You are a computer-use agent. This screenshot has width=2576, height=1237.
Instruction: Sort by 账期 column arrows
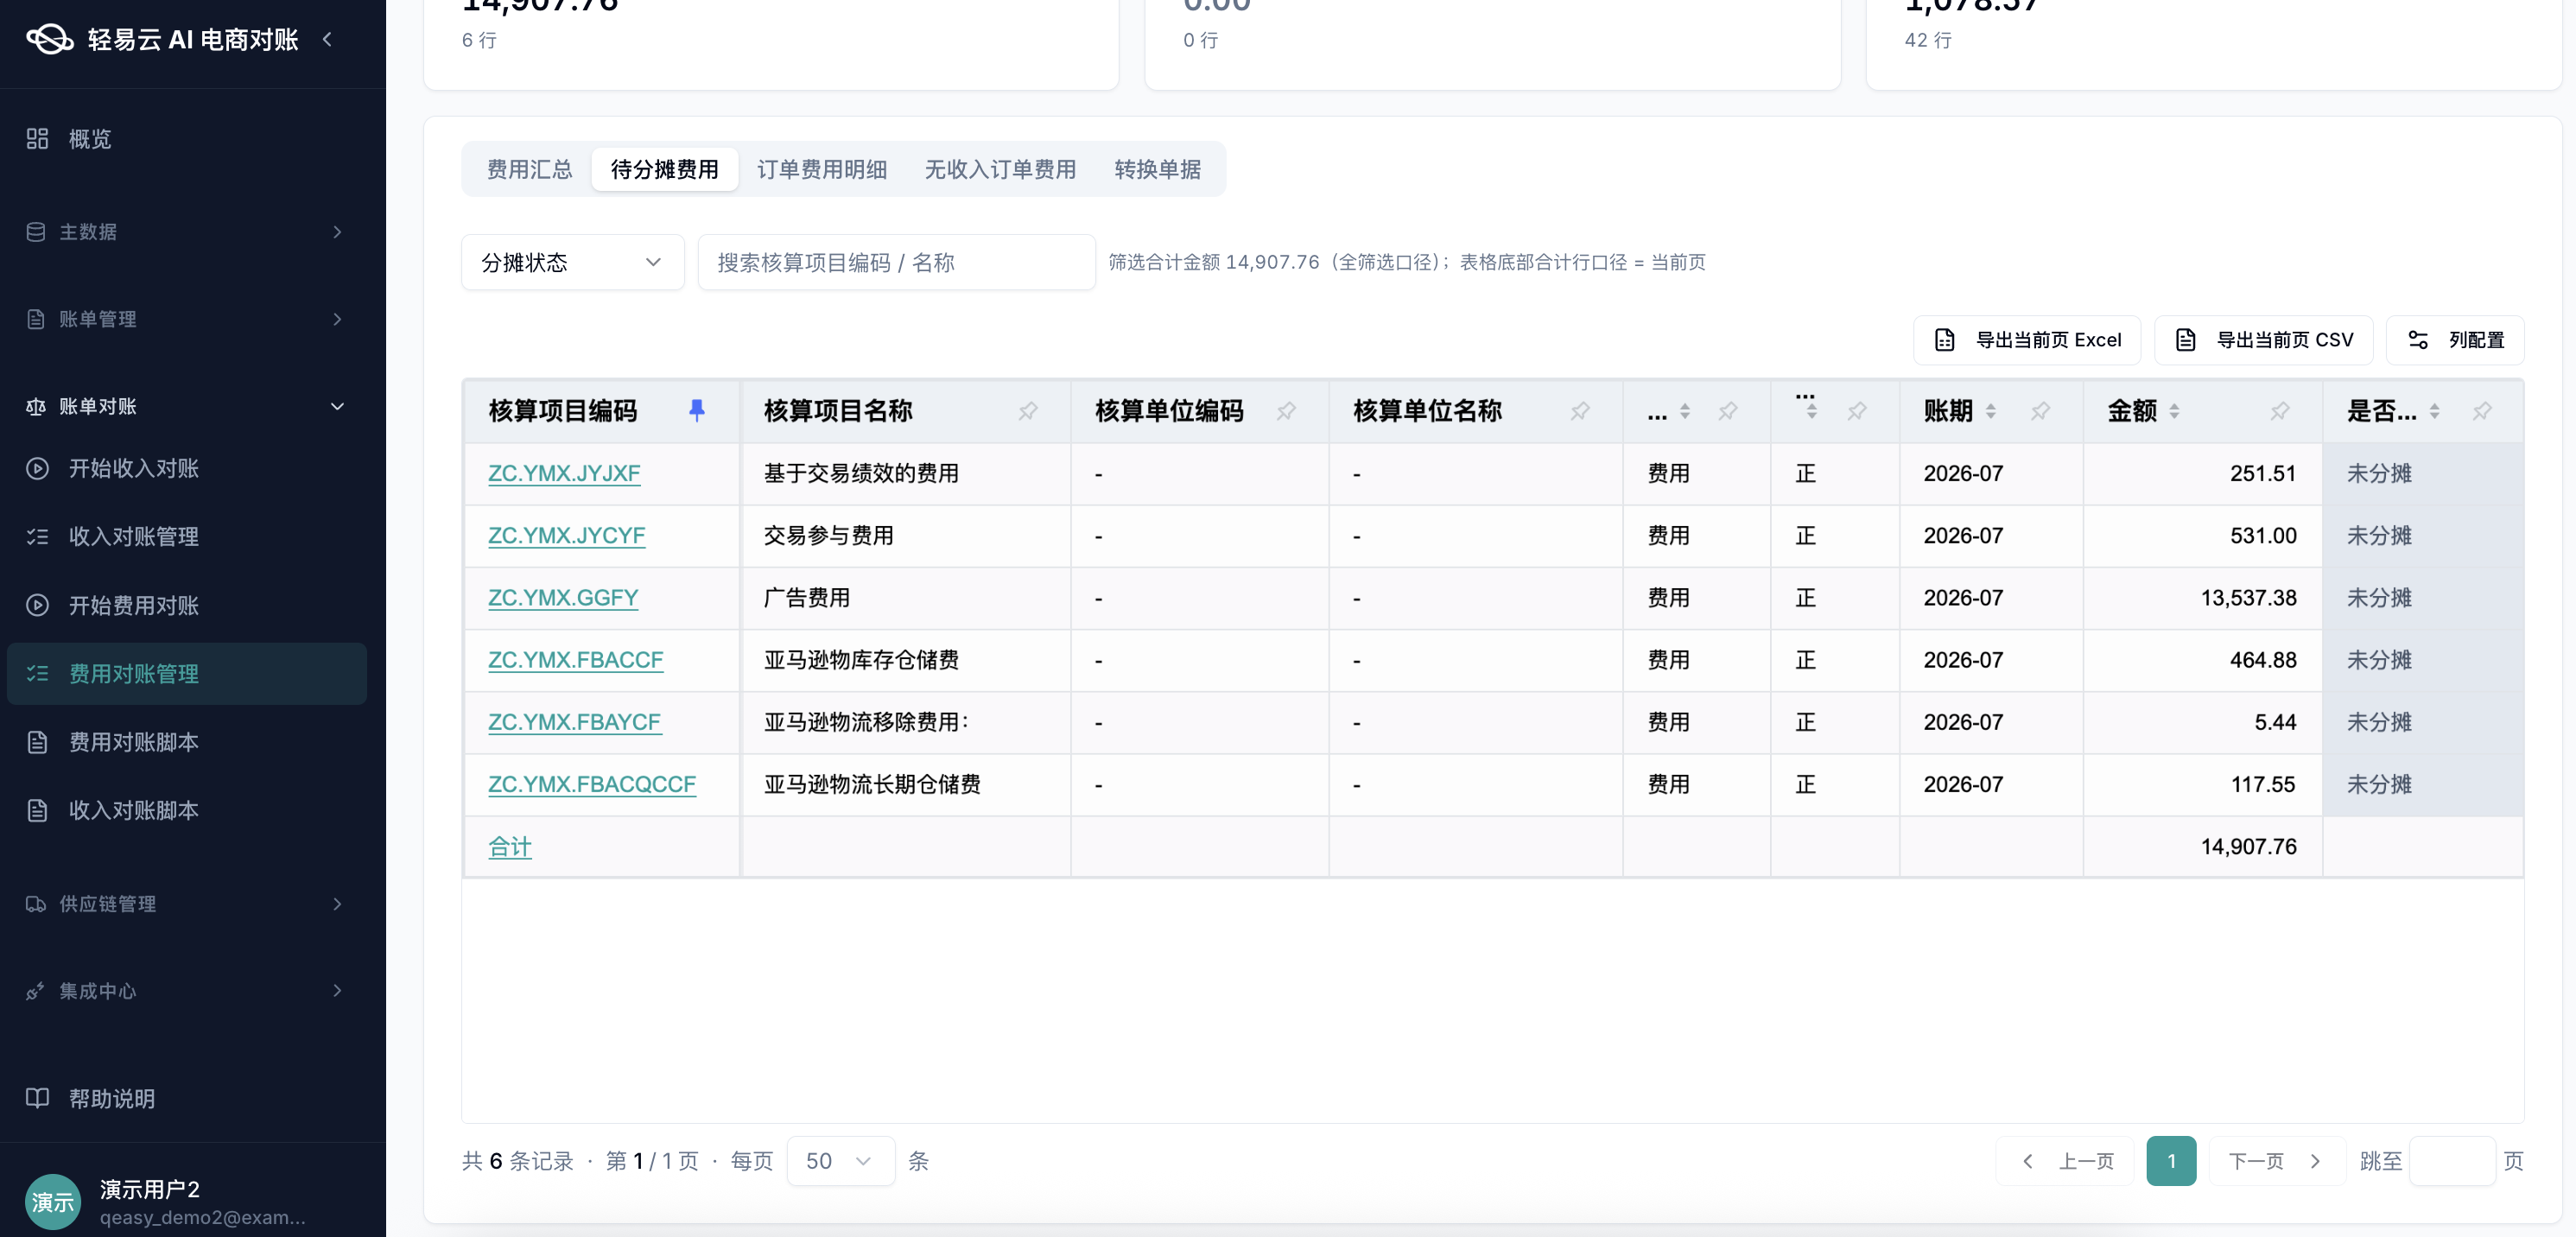tap(1990, 411)
